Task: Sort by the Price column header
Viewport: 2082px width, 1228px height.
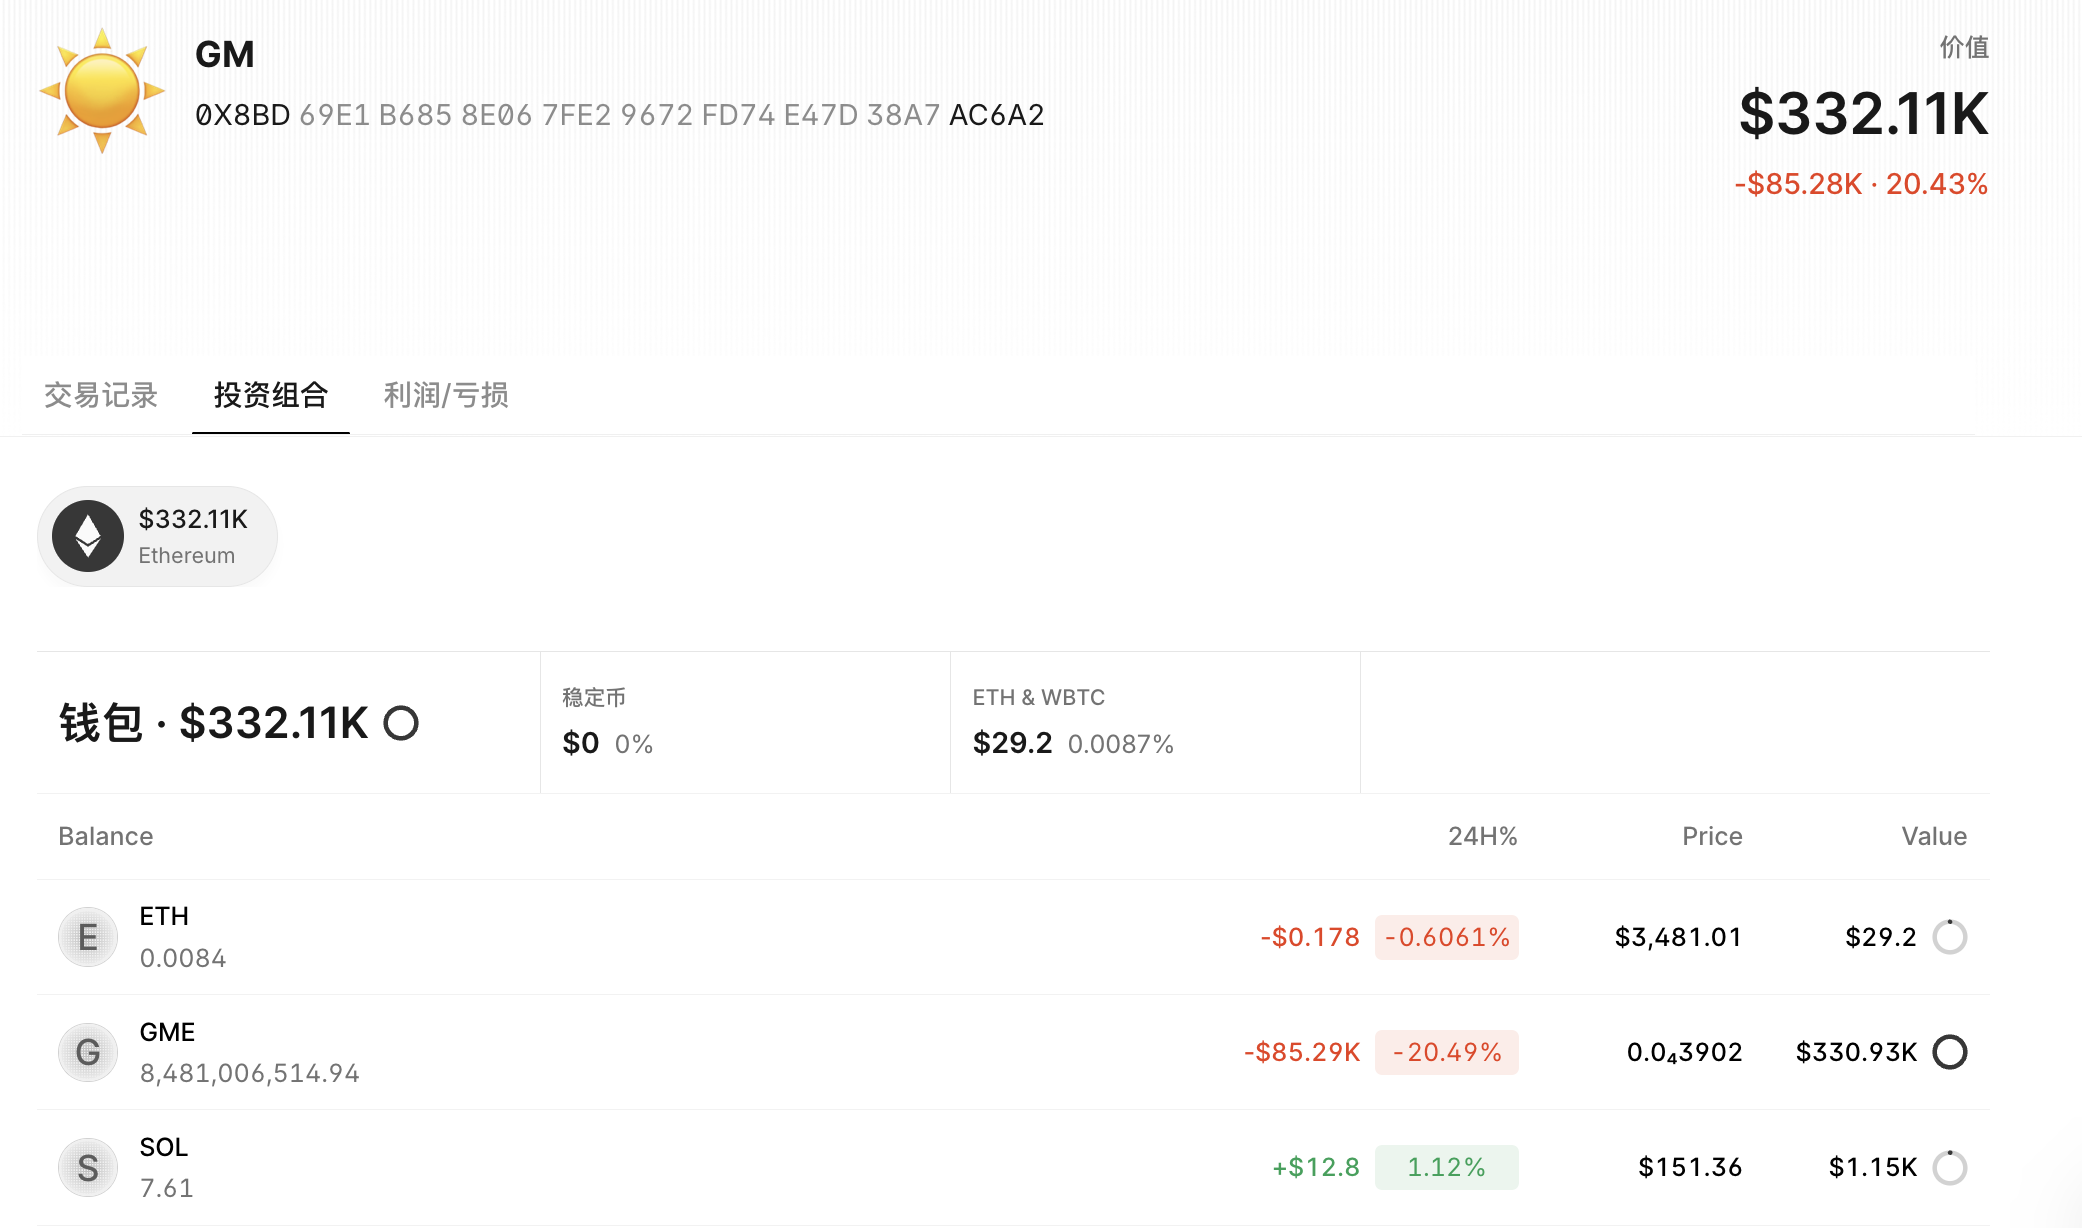Action: [x=1711, y=836]
